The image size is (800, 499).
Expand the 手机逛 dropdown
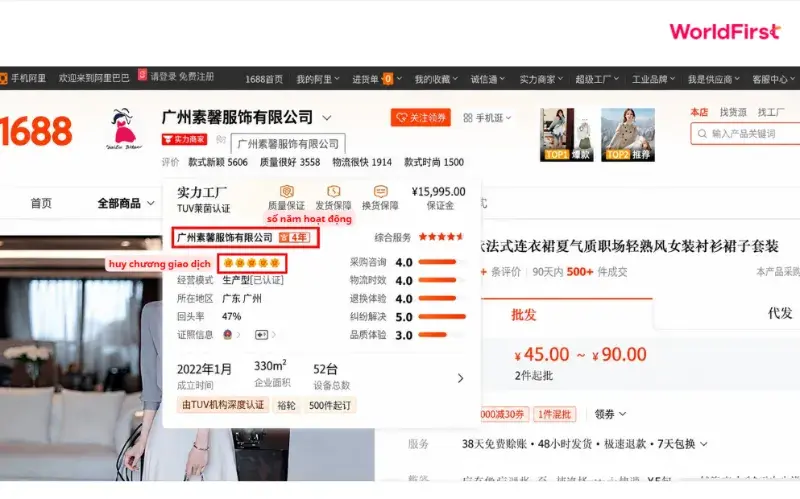pyautogui.click(x=487, y=118)
